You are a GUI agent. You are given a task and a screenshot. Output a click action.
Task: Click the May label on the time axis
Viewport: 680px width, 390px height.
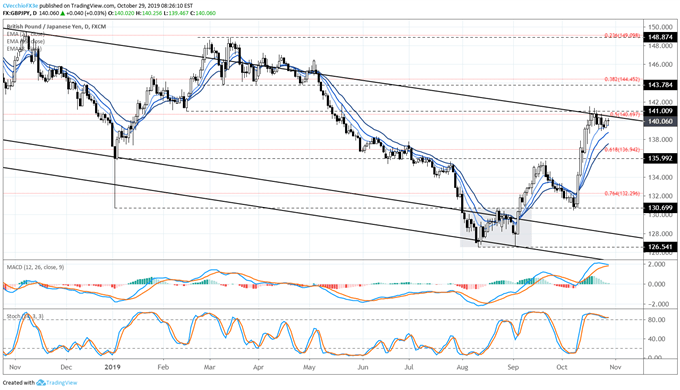coord(309,367)
